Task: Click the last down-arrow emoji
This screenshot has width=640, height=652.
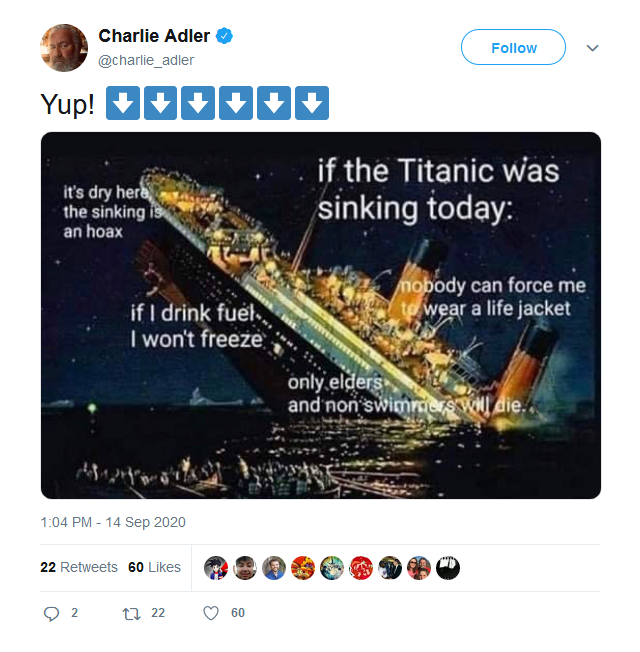Action: [312, 103]
